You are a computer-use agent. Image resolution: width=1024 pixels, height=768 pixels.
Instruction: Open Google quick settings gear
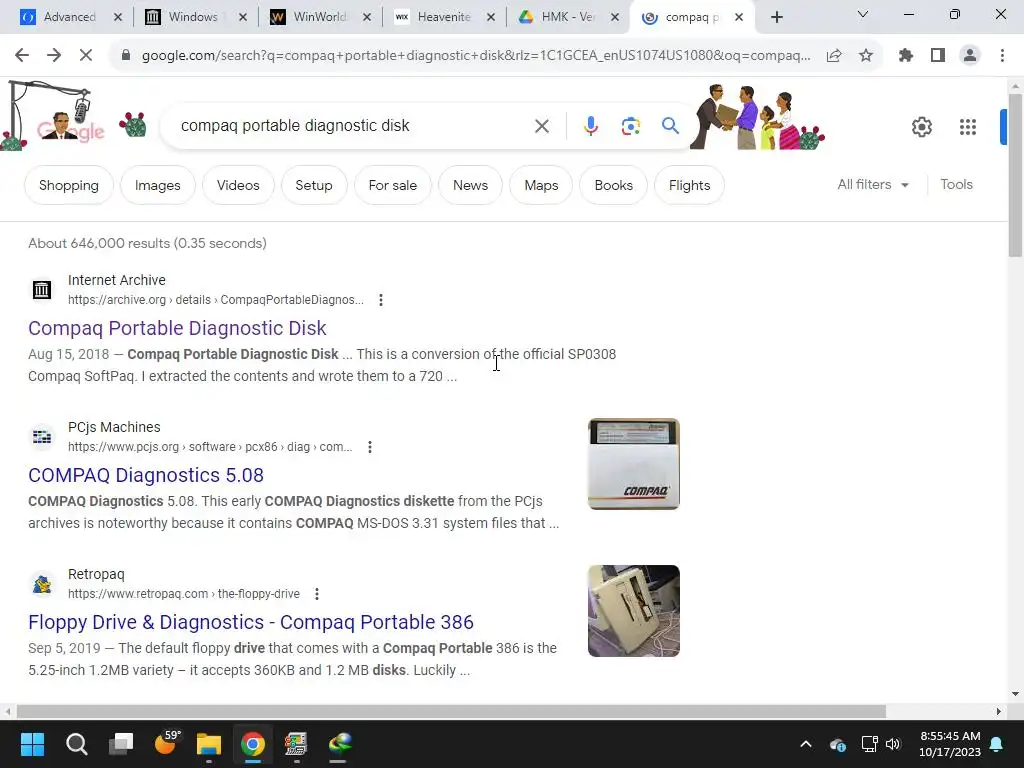921,127
